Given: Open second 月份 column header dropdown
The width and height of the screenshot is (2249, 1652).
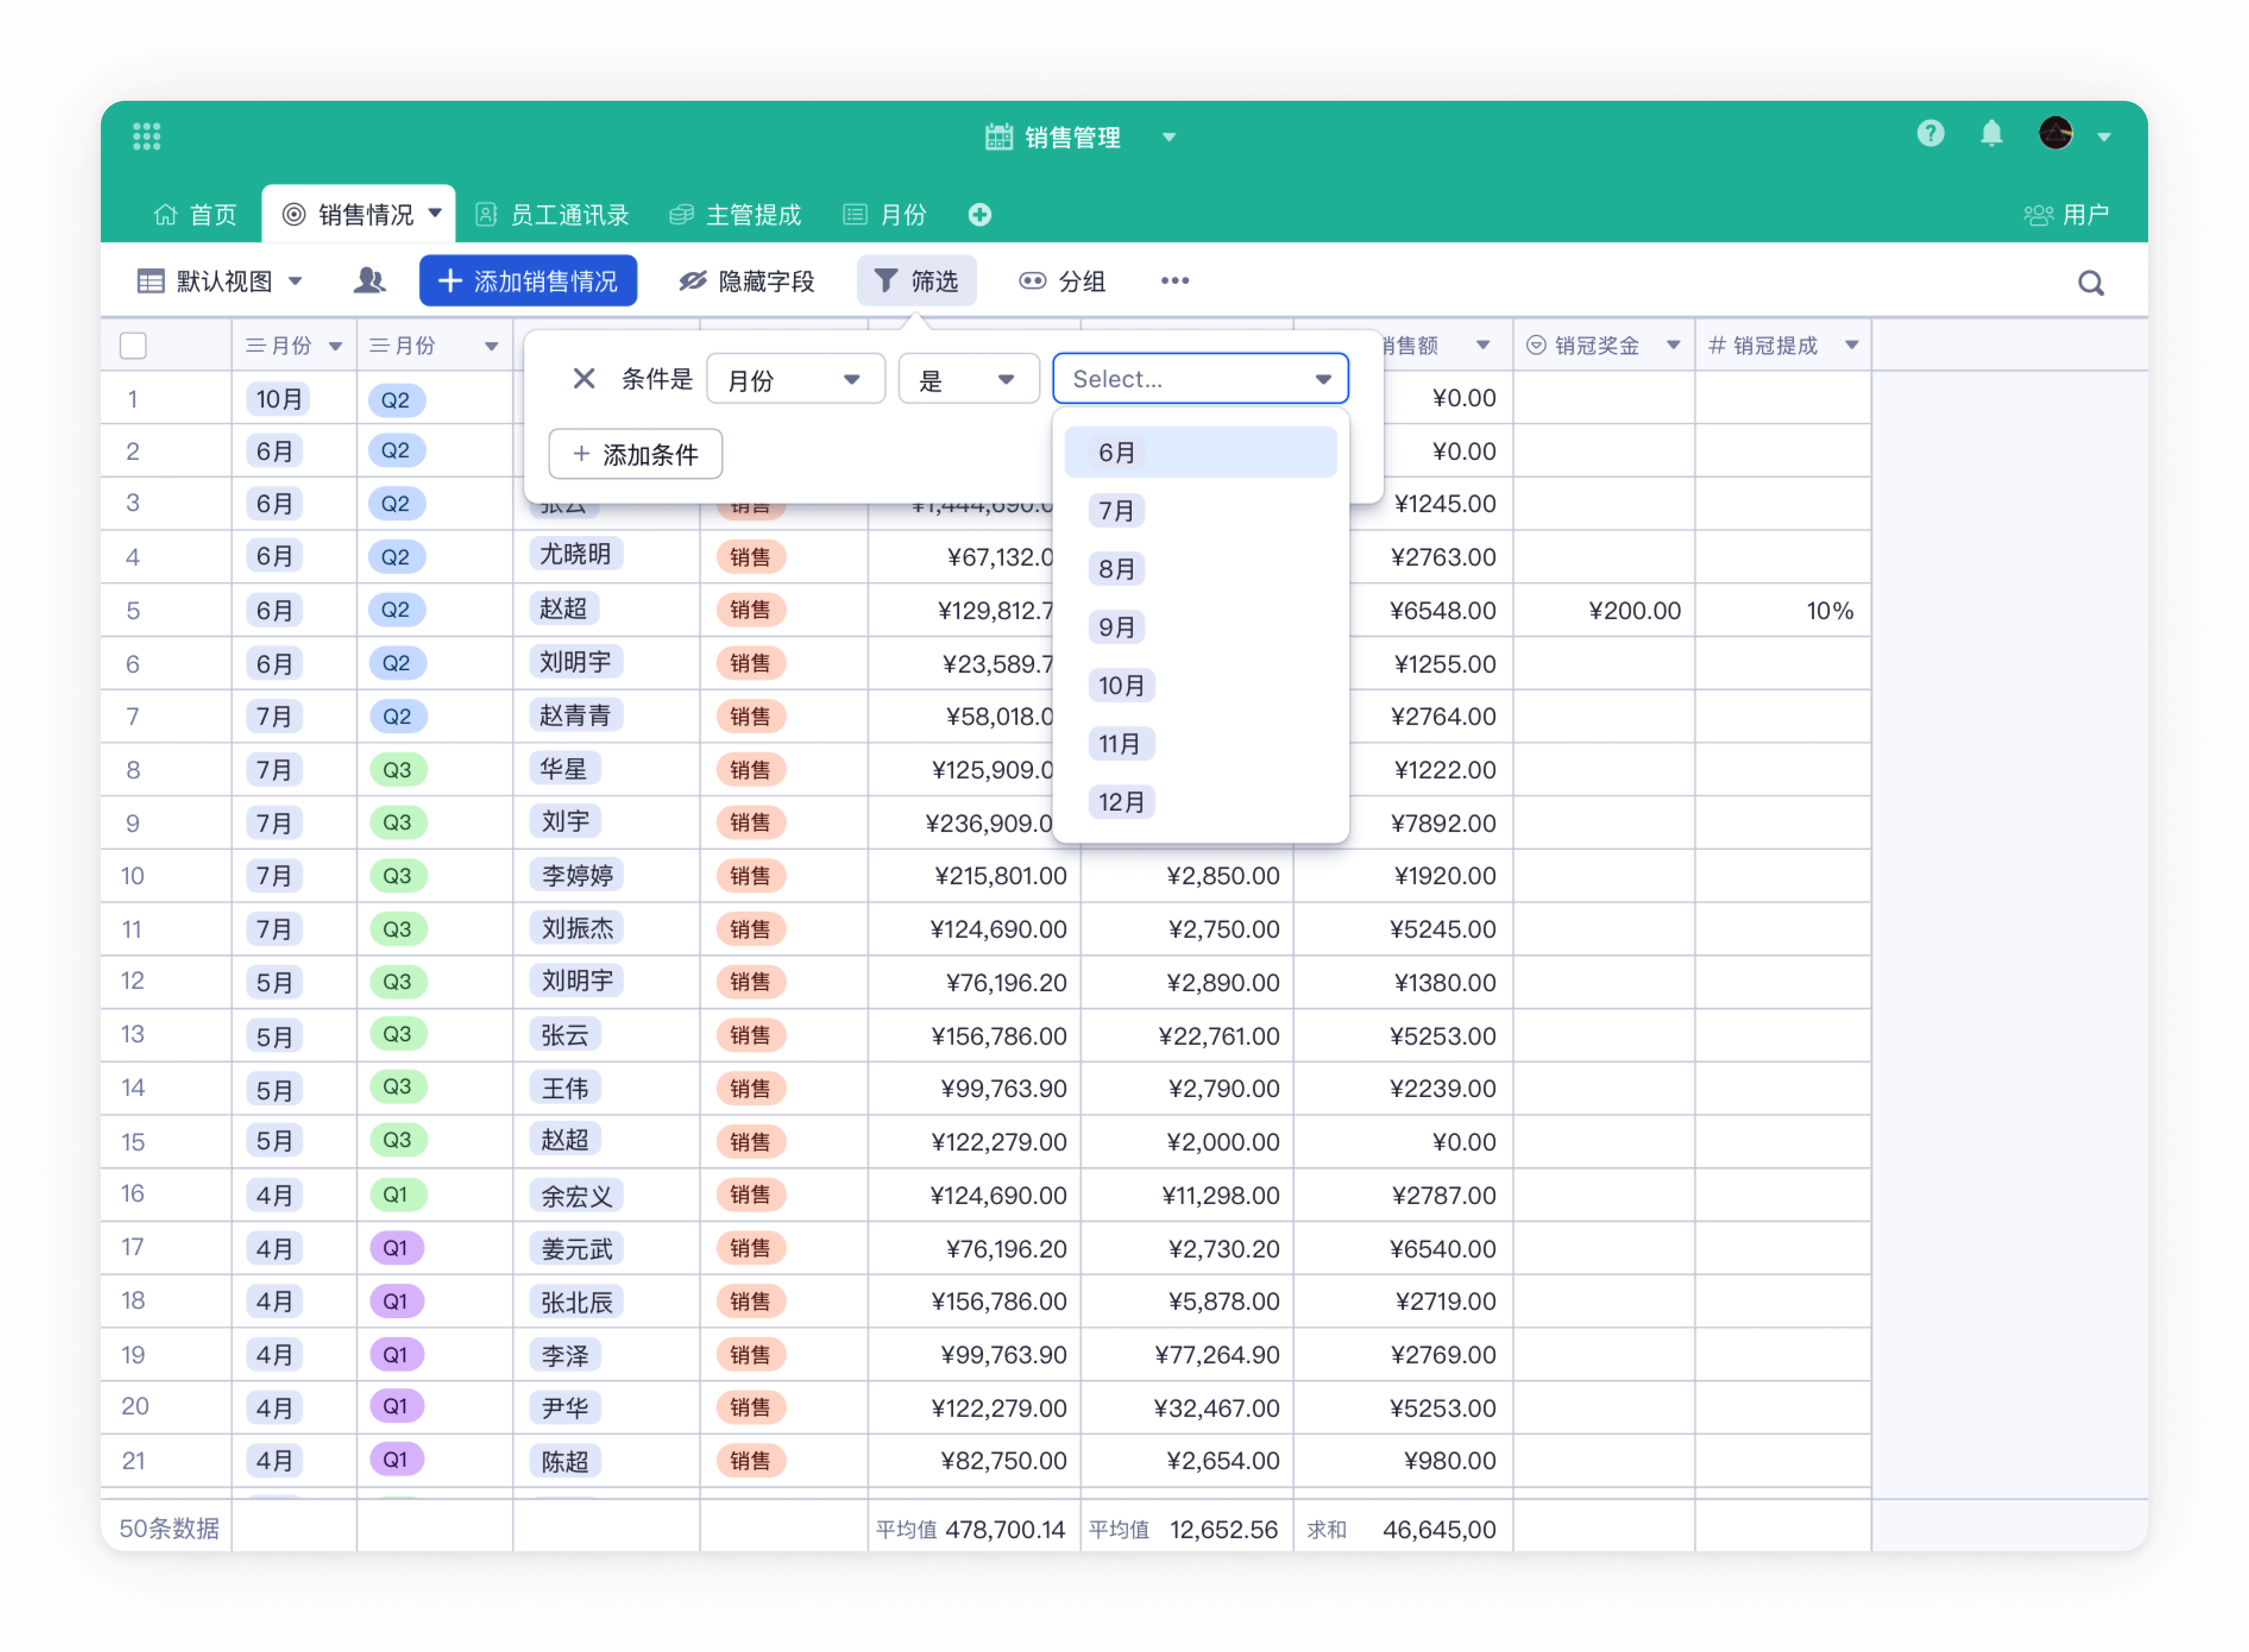Looking at the screenshot, I should (x=491, y=346).
